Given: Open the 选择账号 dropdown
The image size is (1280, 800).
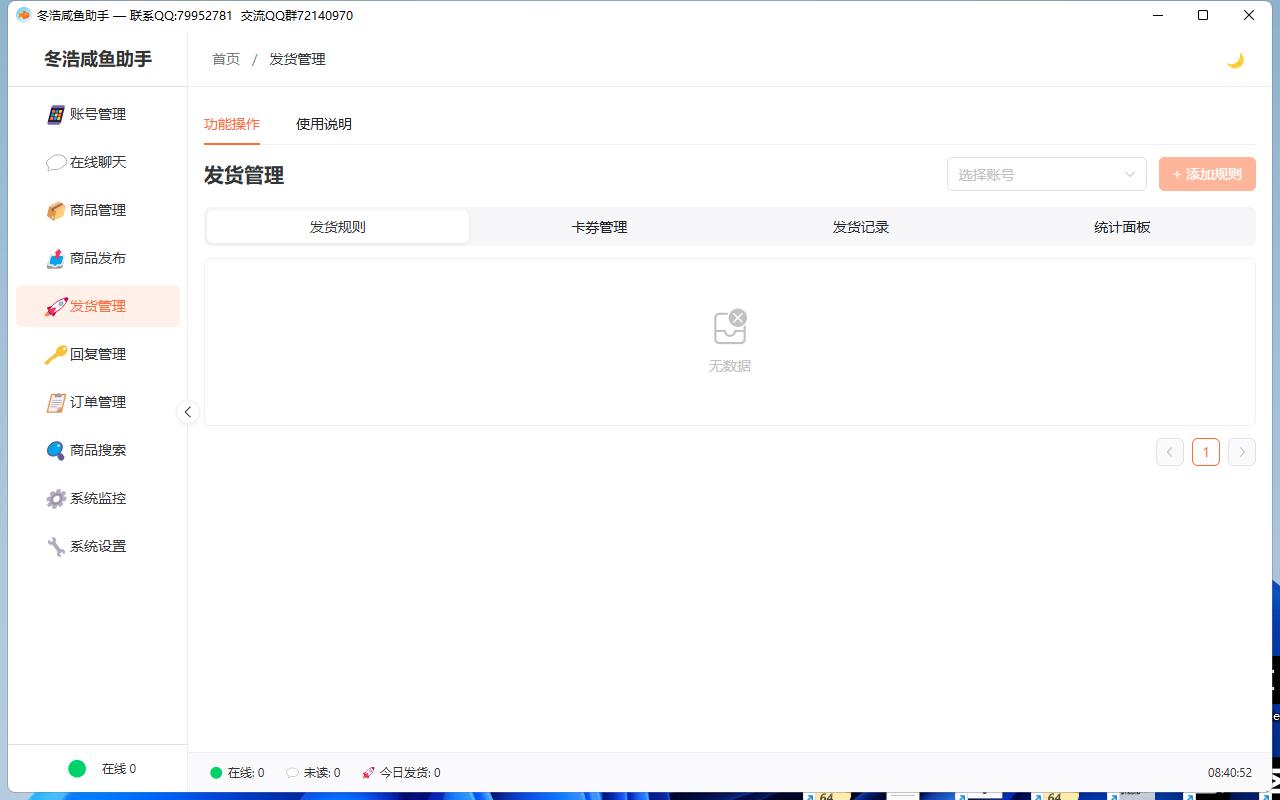Looking at the screenshot, I should (x=1046, y=174).
